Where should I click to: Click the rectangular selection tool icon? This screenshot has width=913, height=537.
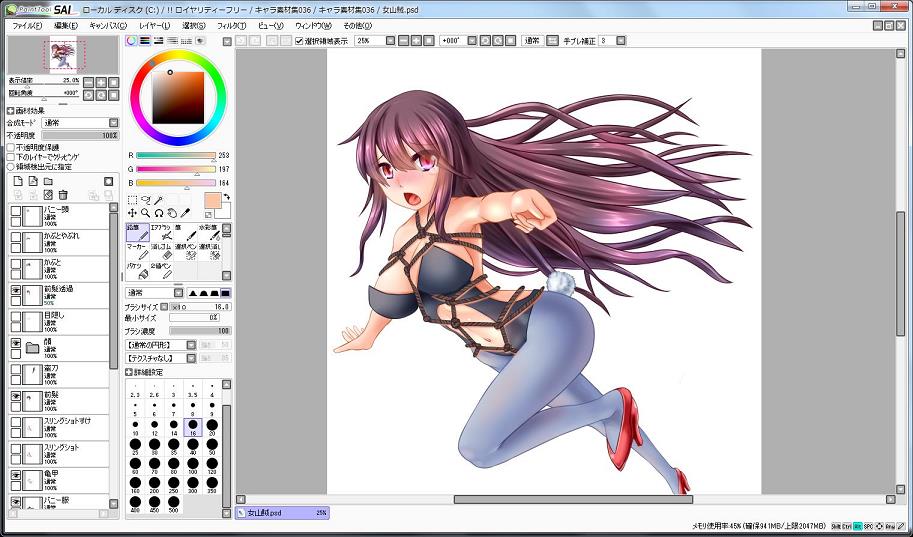coord(132,200)
